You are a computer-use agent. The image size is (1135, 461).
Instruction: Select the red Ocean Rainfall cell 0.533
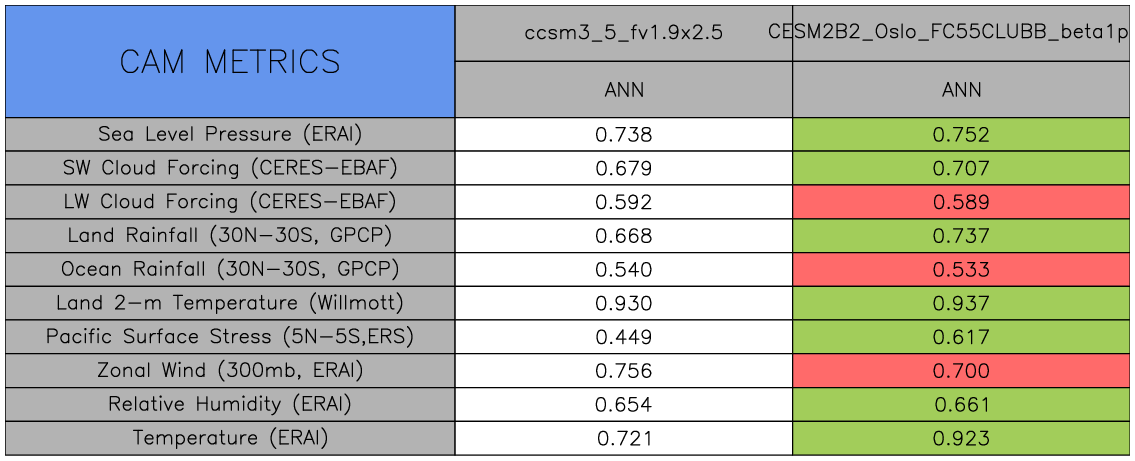[961, 269]
